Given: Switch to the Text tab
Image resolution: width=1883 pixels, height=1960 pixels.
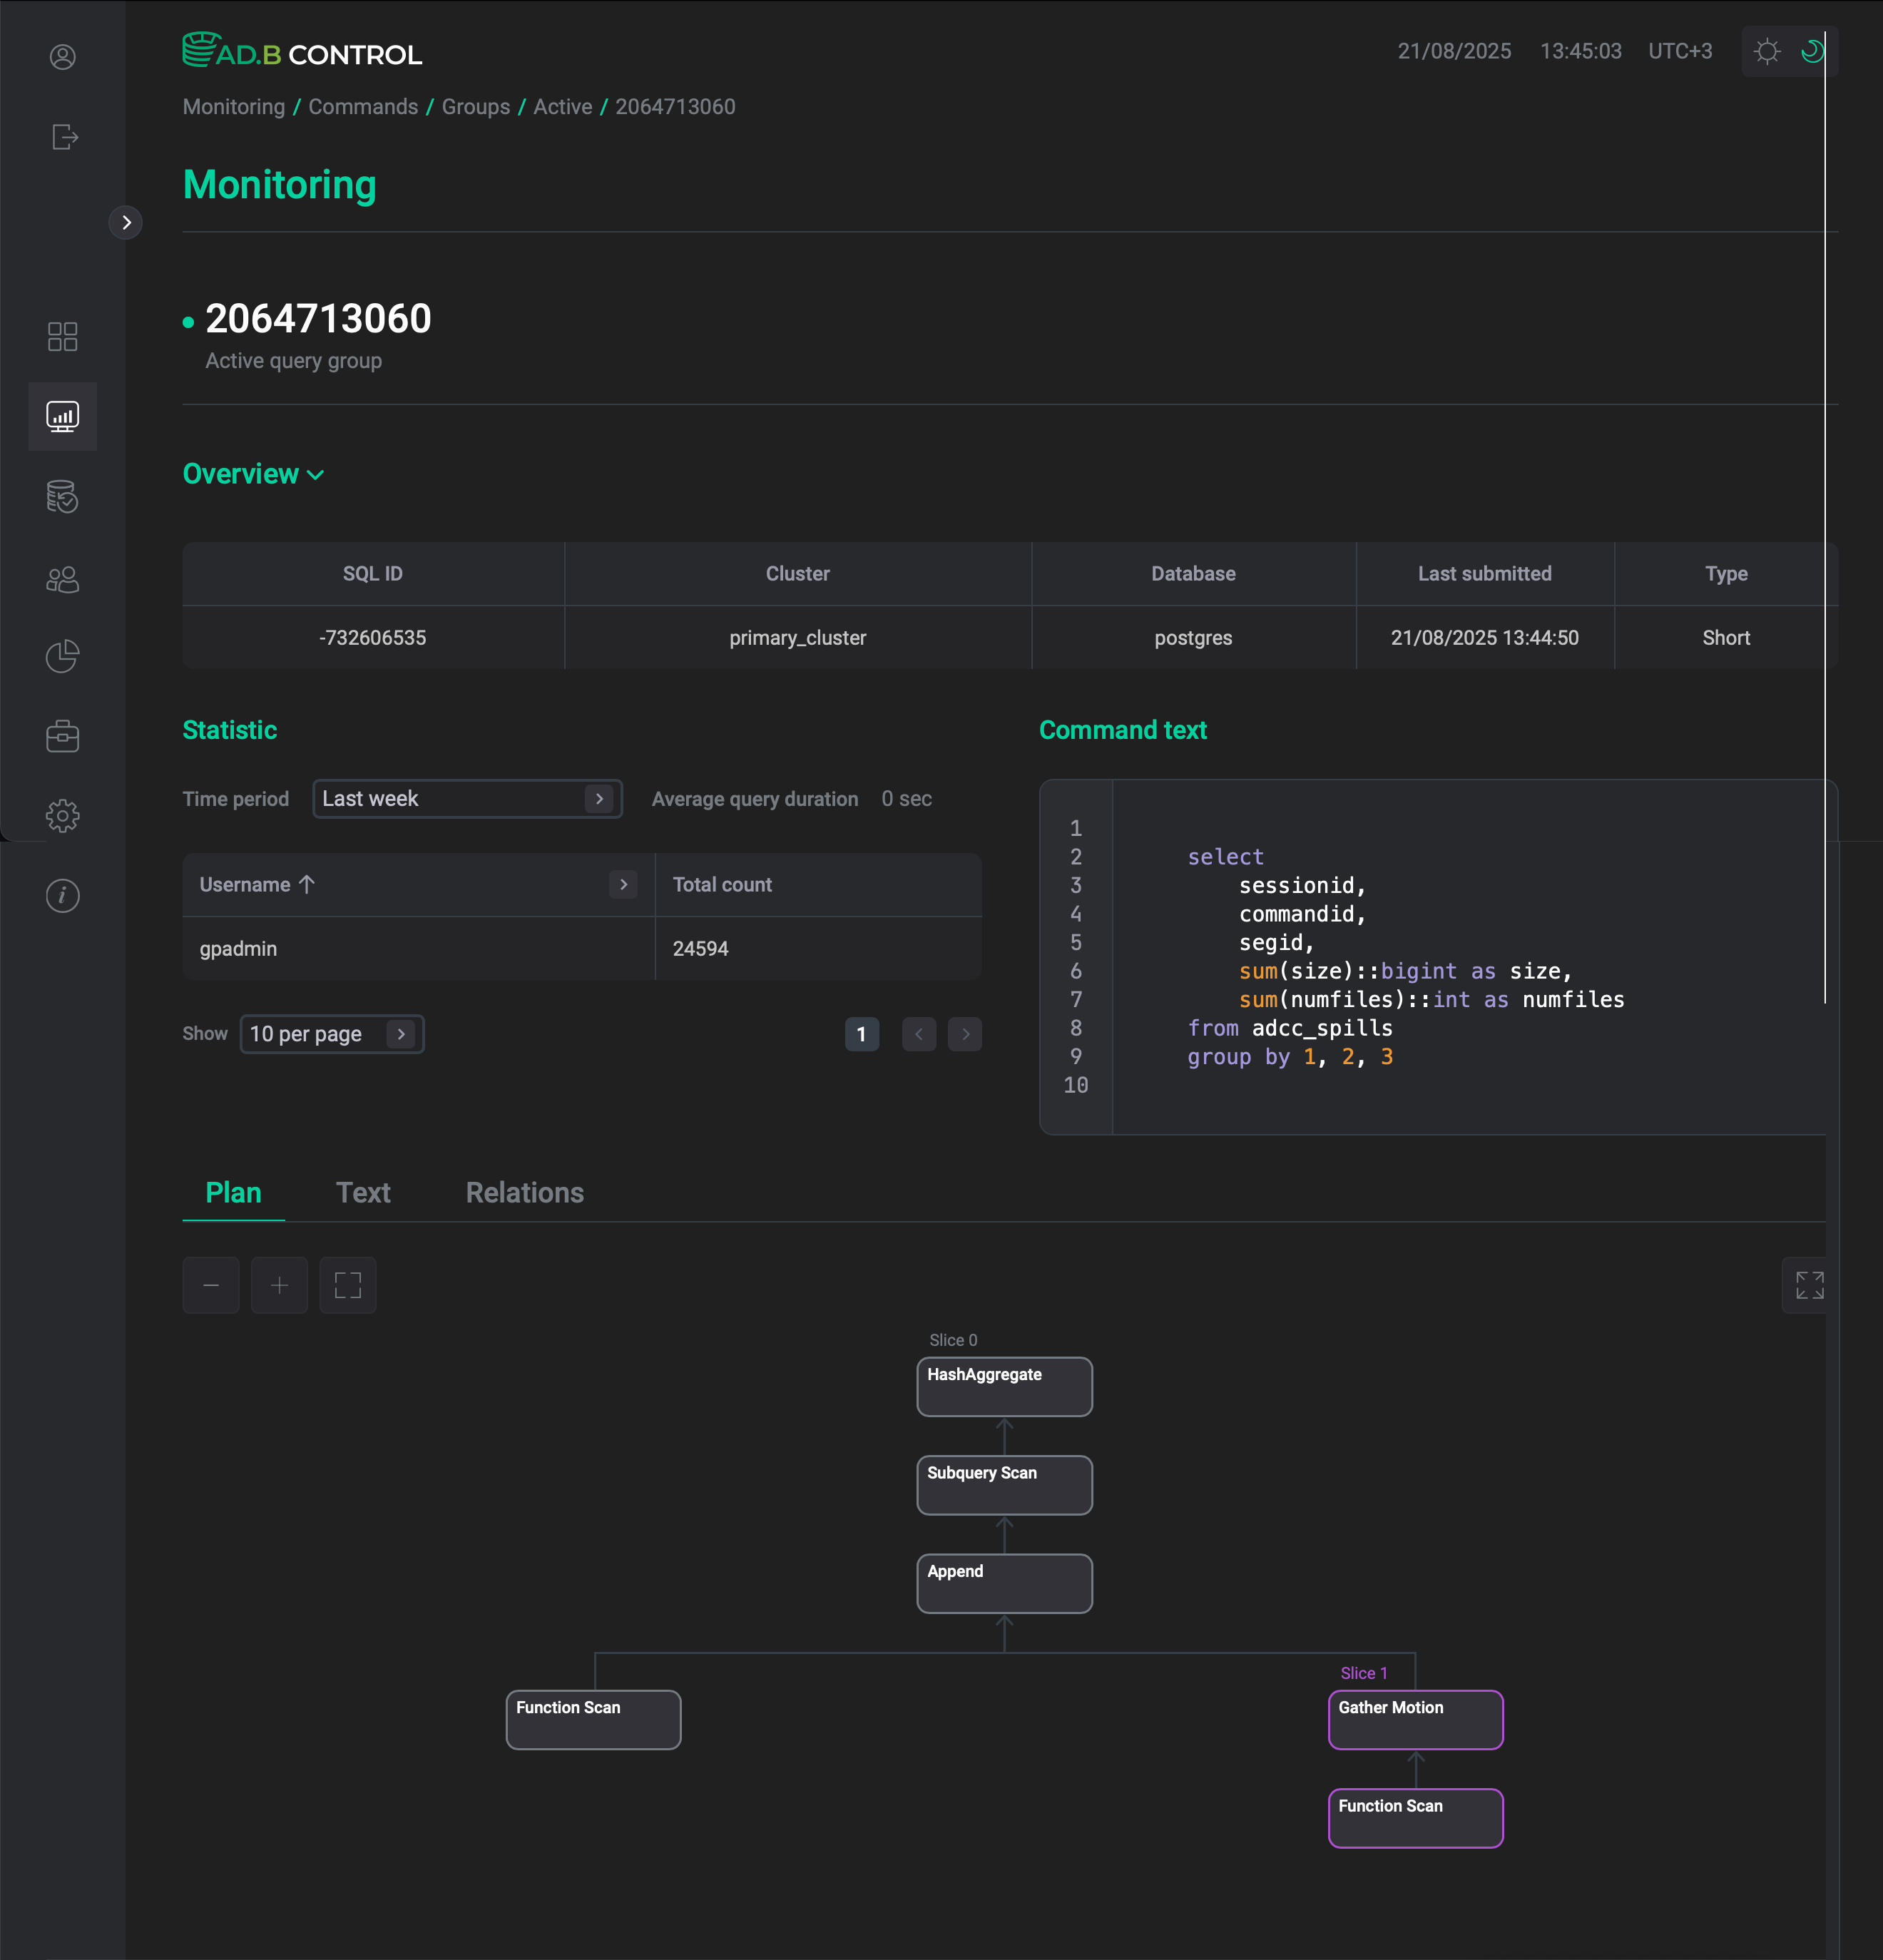Looking at the screenshot, I should pyautogui.click(x=363, y=1192).
